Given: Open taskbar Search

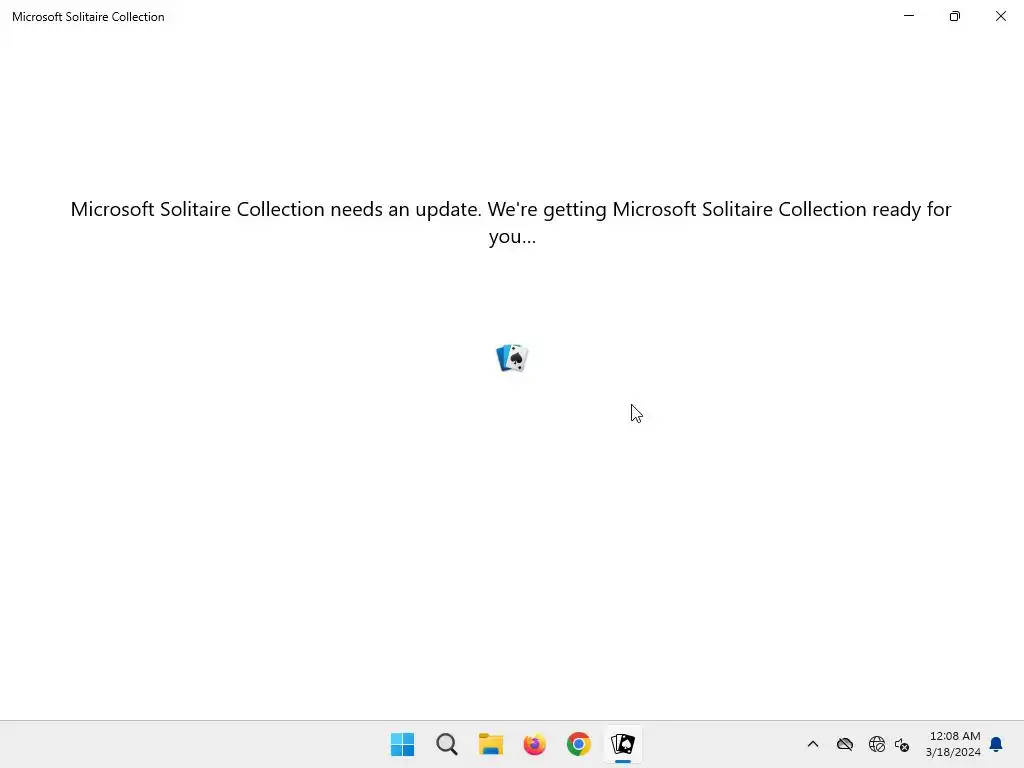Looking at the screenshot, I should click(447, 744).
